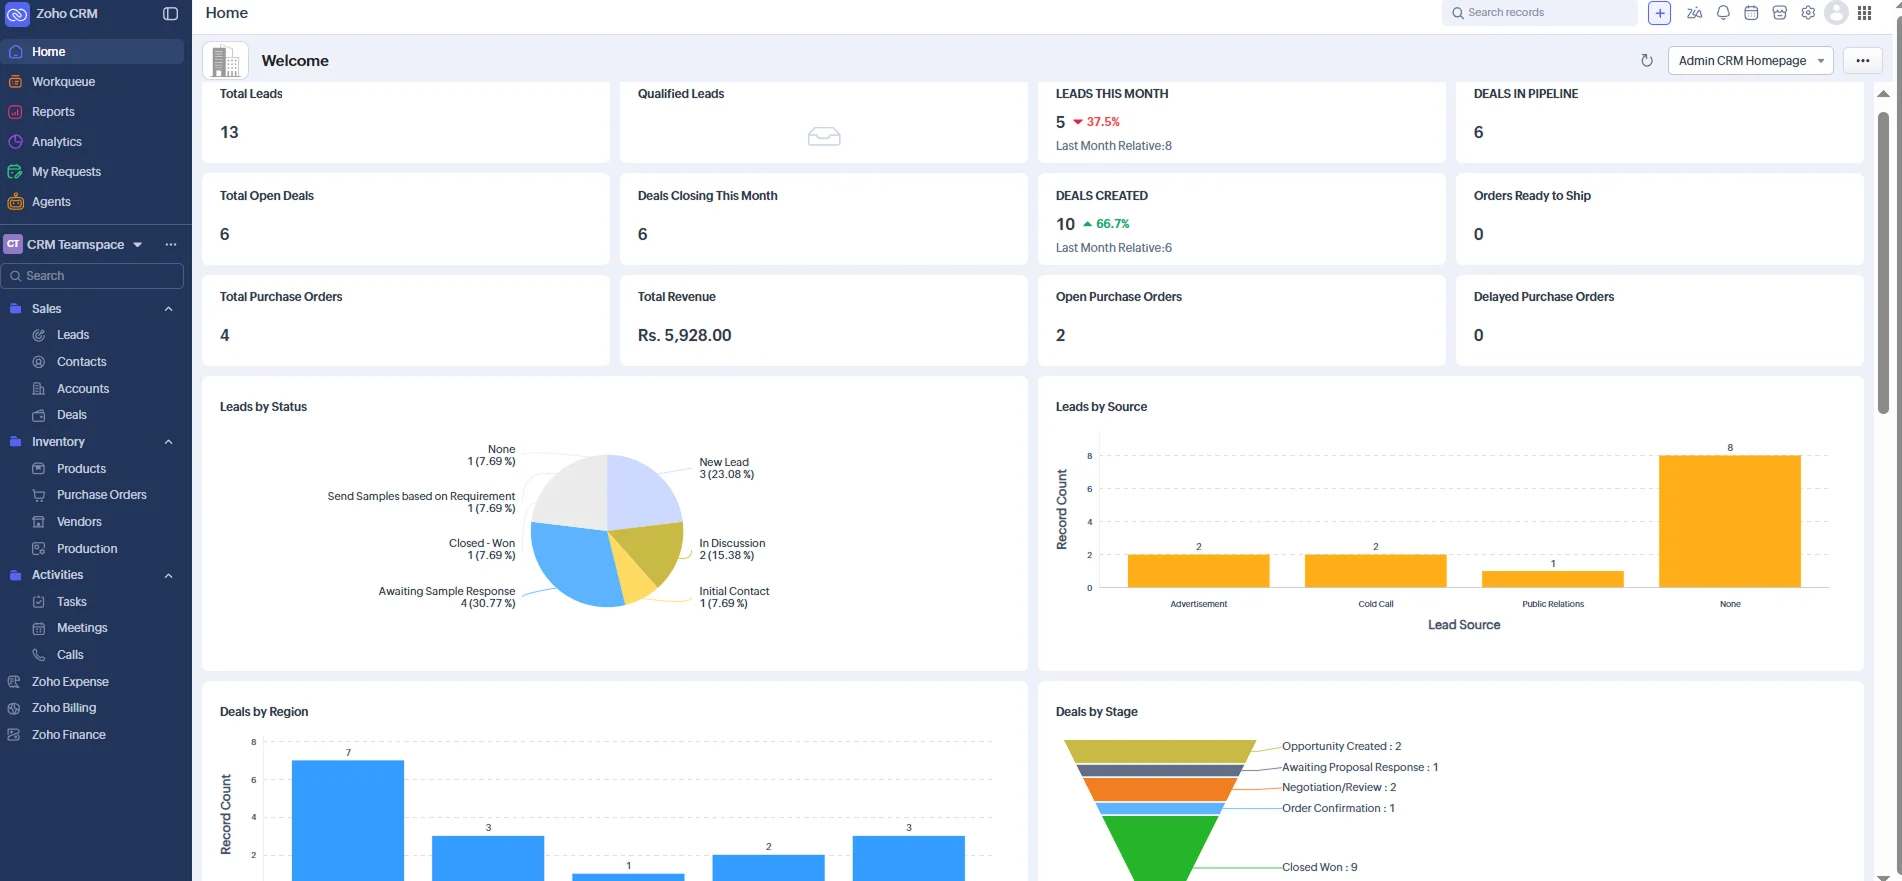Open the Purchase Orders module
This screenshot has height=881, width=1902.
pyautogui.click(x=101, y=495)
